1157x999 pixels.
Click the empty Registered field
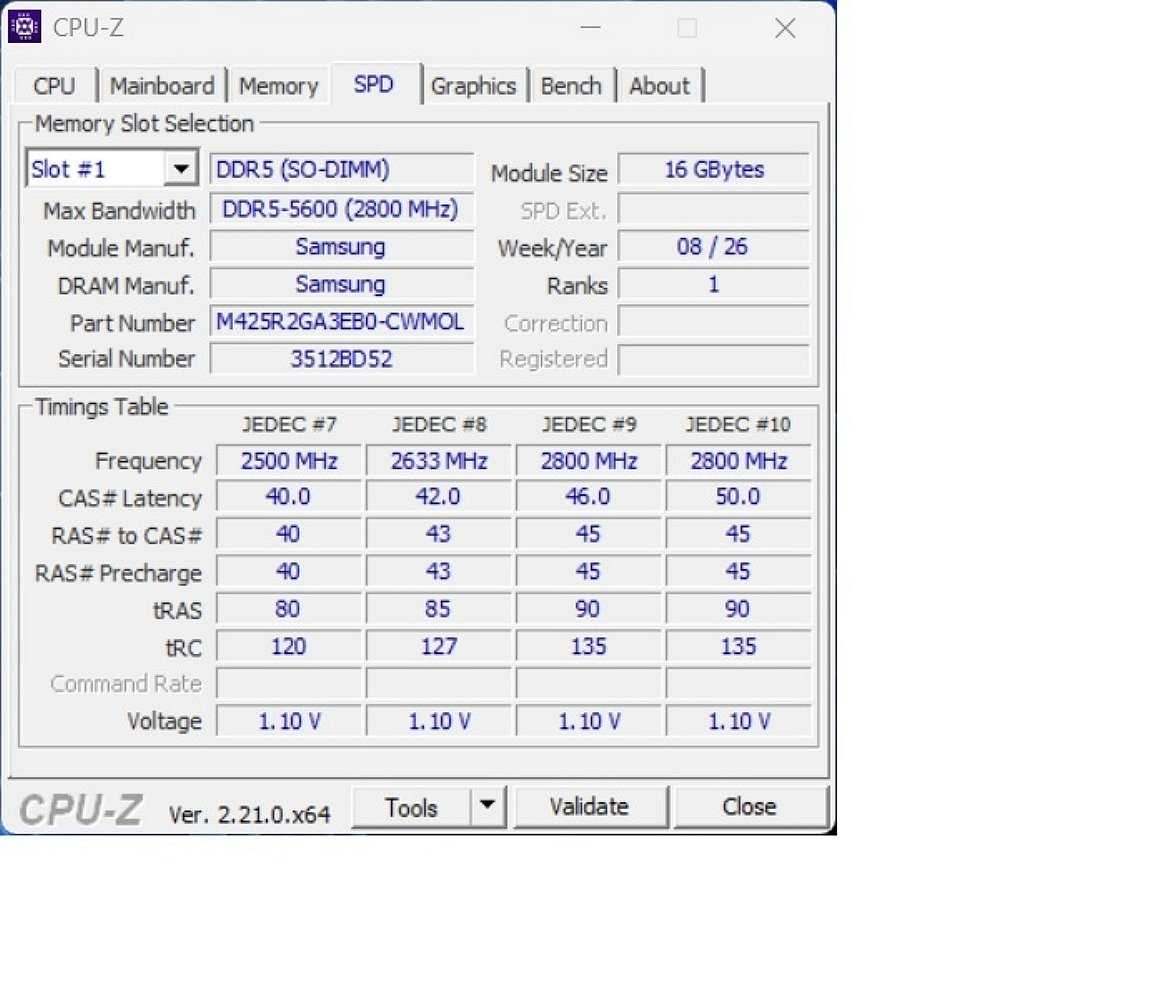(714, 359)
